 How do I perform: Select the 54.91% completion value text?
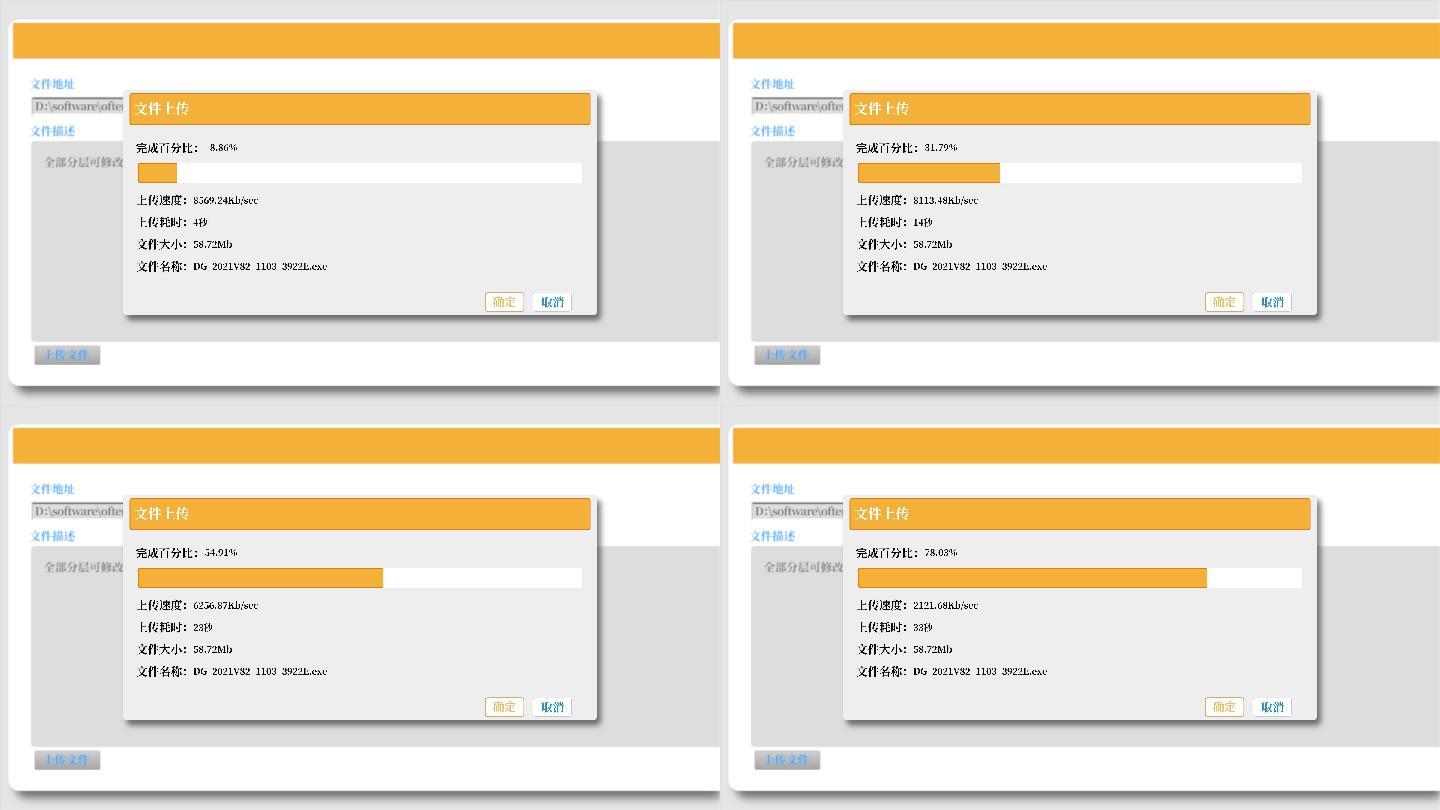(x=221, y=553)
